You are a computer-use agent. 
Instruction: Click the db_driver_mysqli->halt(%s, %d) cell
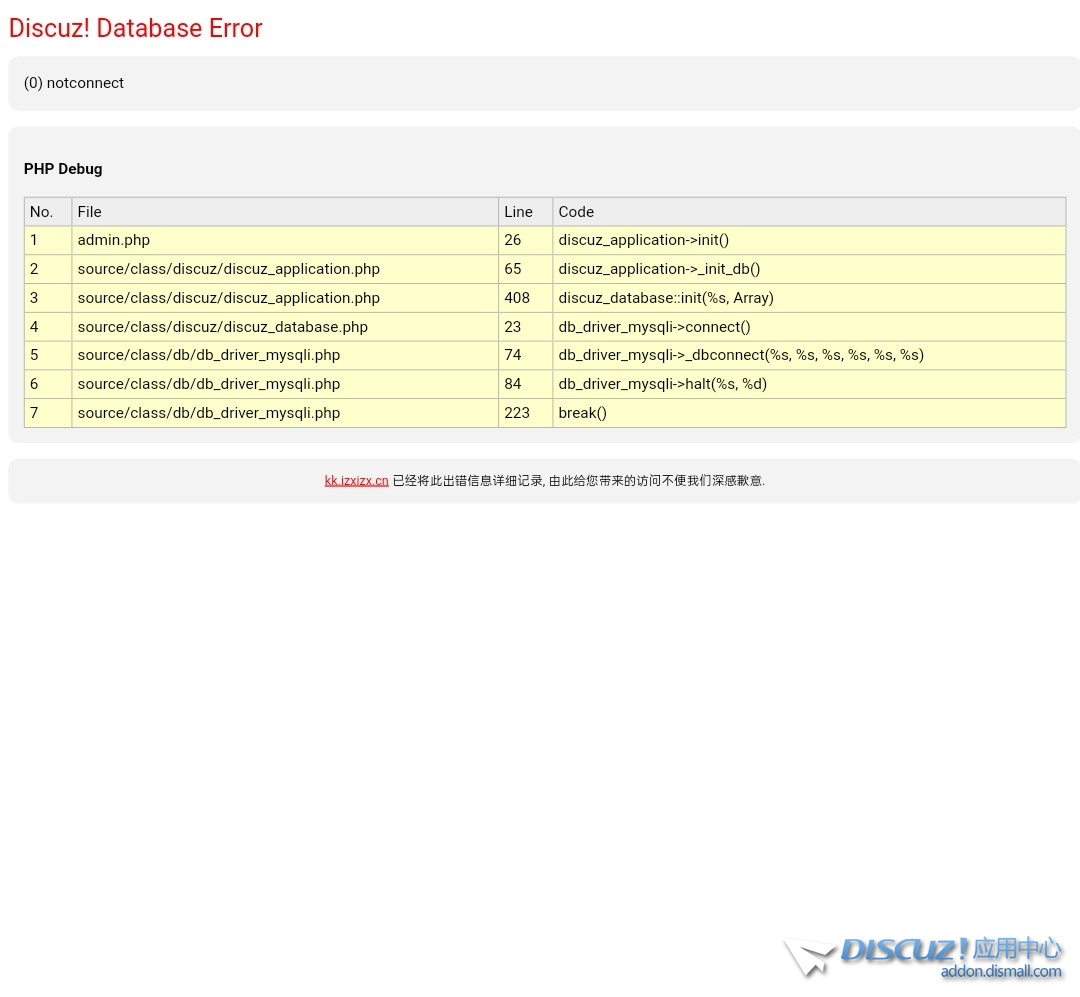coord(662,384)
